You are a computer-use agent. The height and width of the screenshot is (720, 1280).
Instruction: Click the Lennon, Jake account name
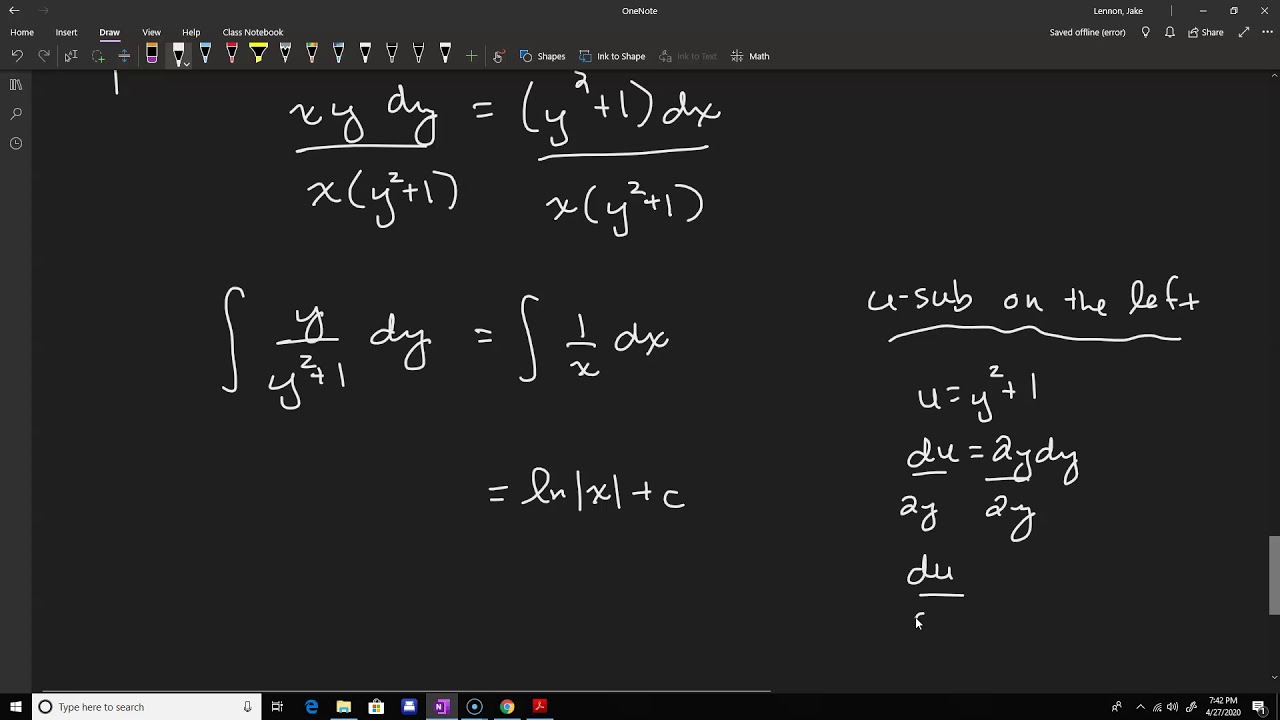(1118, 11)
